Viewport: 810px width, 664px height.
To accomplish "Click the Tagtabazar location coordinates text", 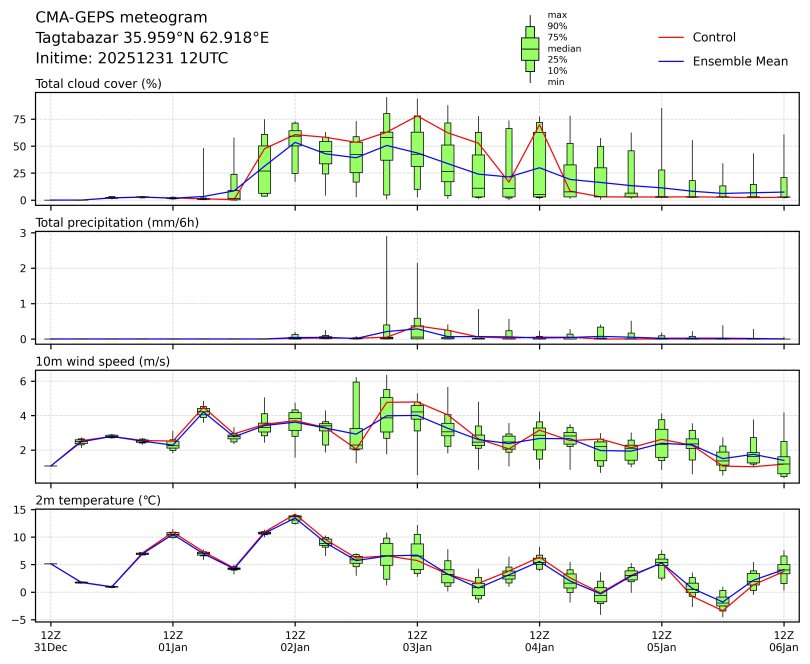I will (x=152, y=38).
